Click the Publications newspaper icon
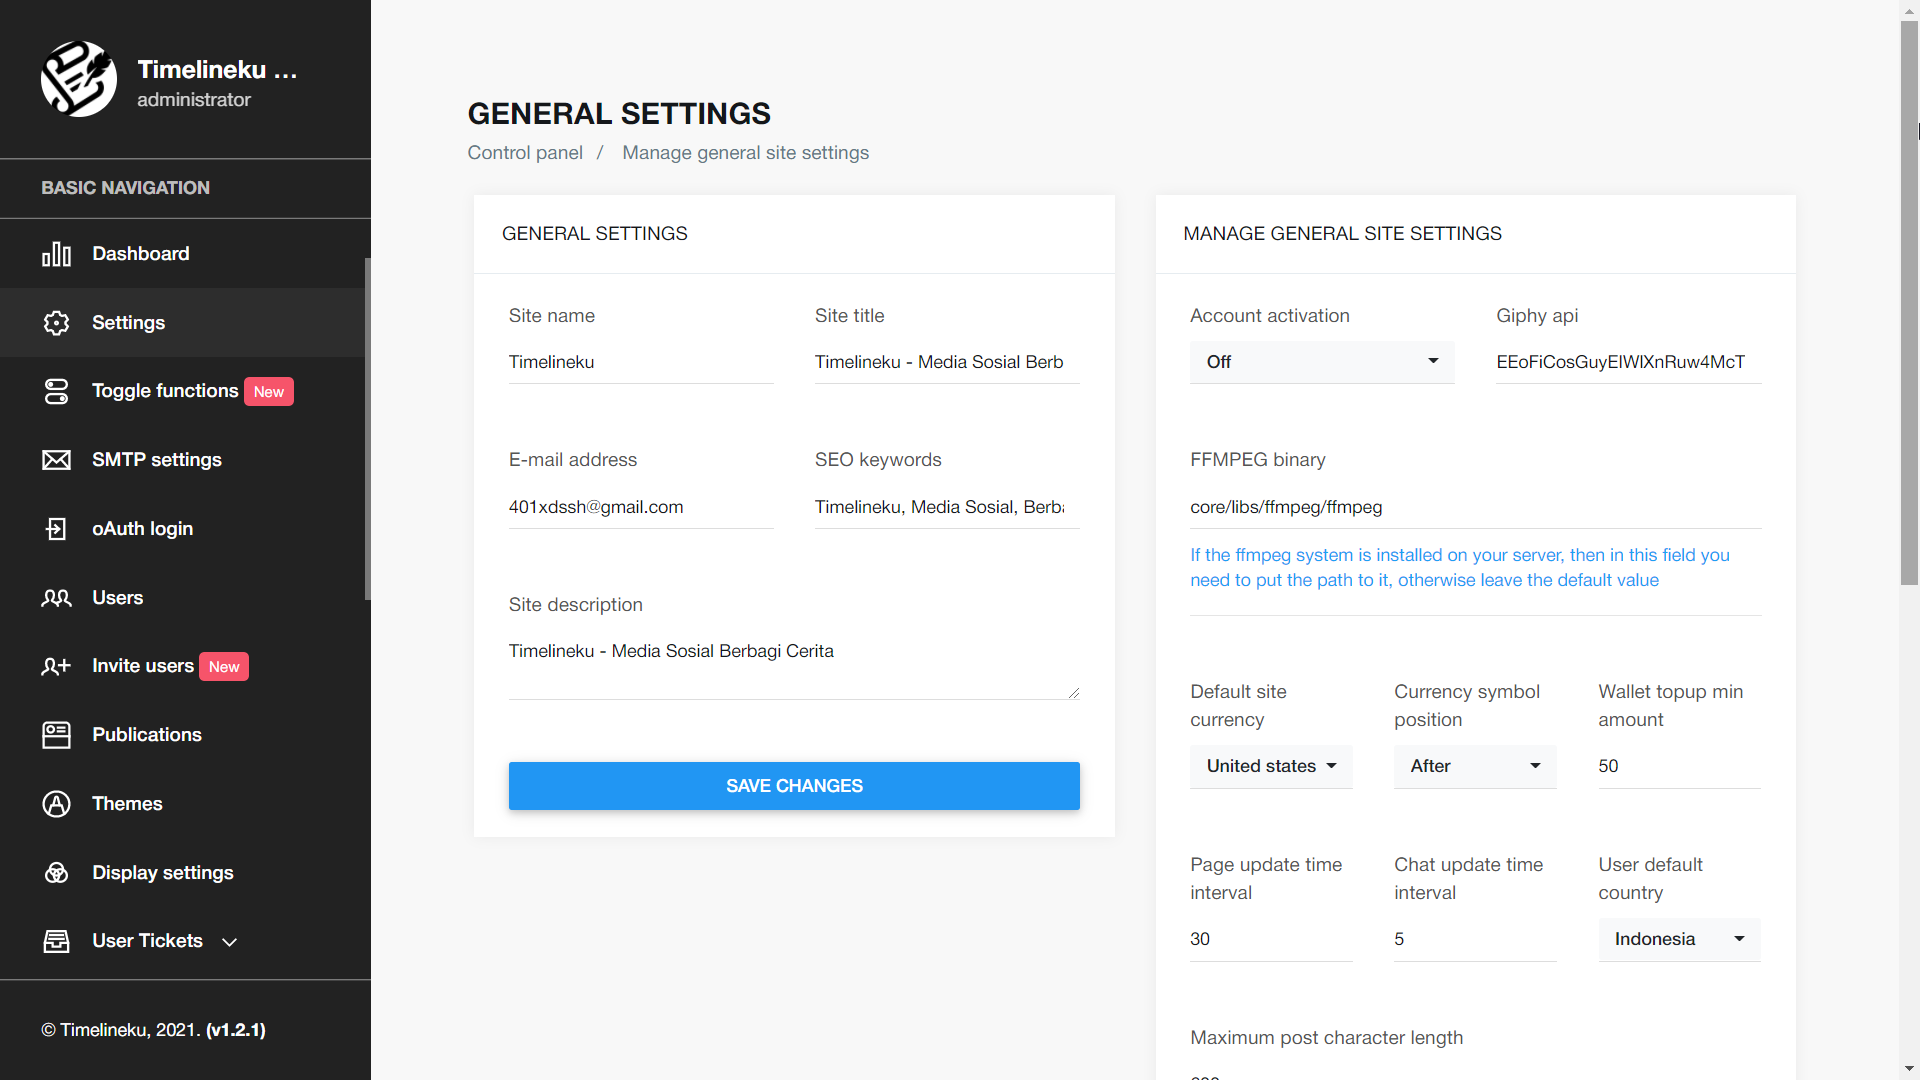This screenshot has height=1080, width=1920. click(x=56, y=735)
